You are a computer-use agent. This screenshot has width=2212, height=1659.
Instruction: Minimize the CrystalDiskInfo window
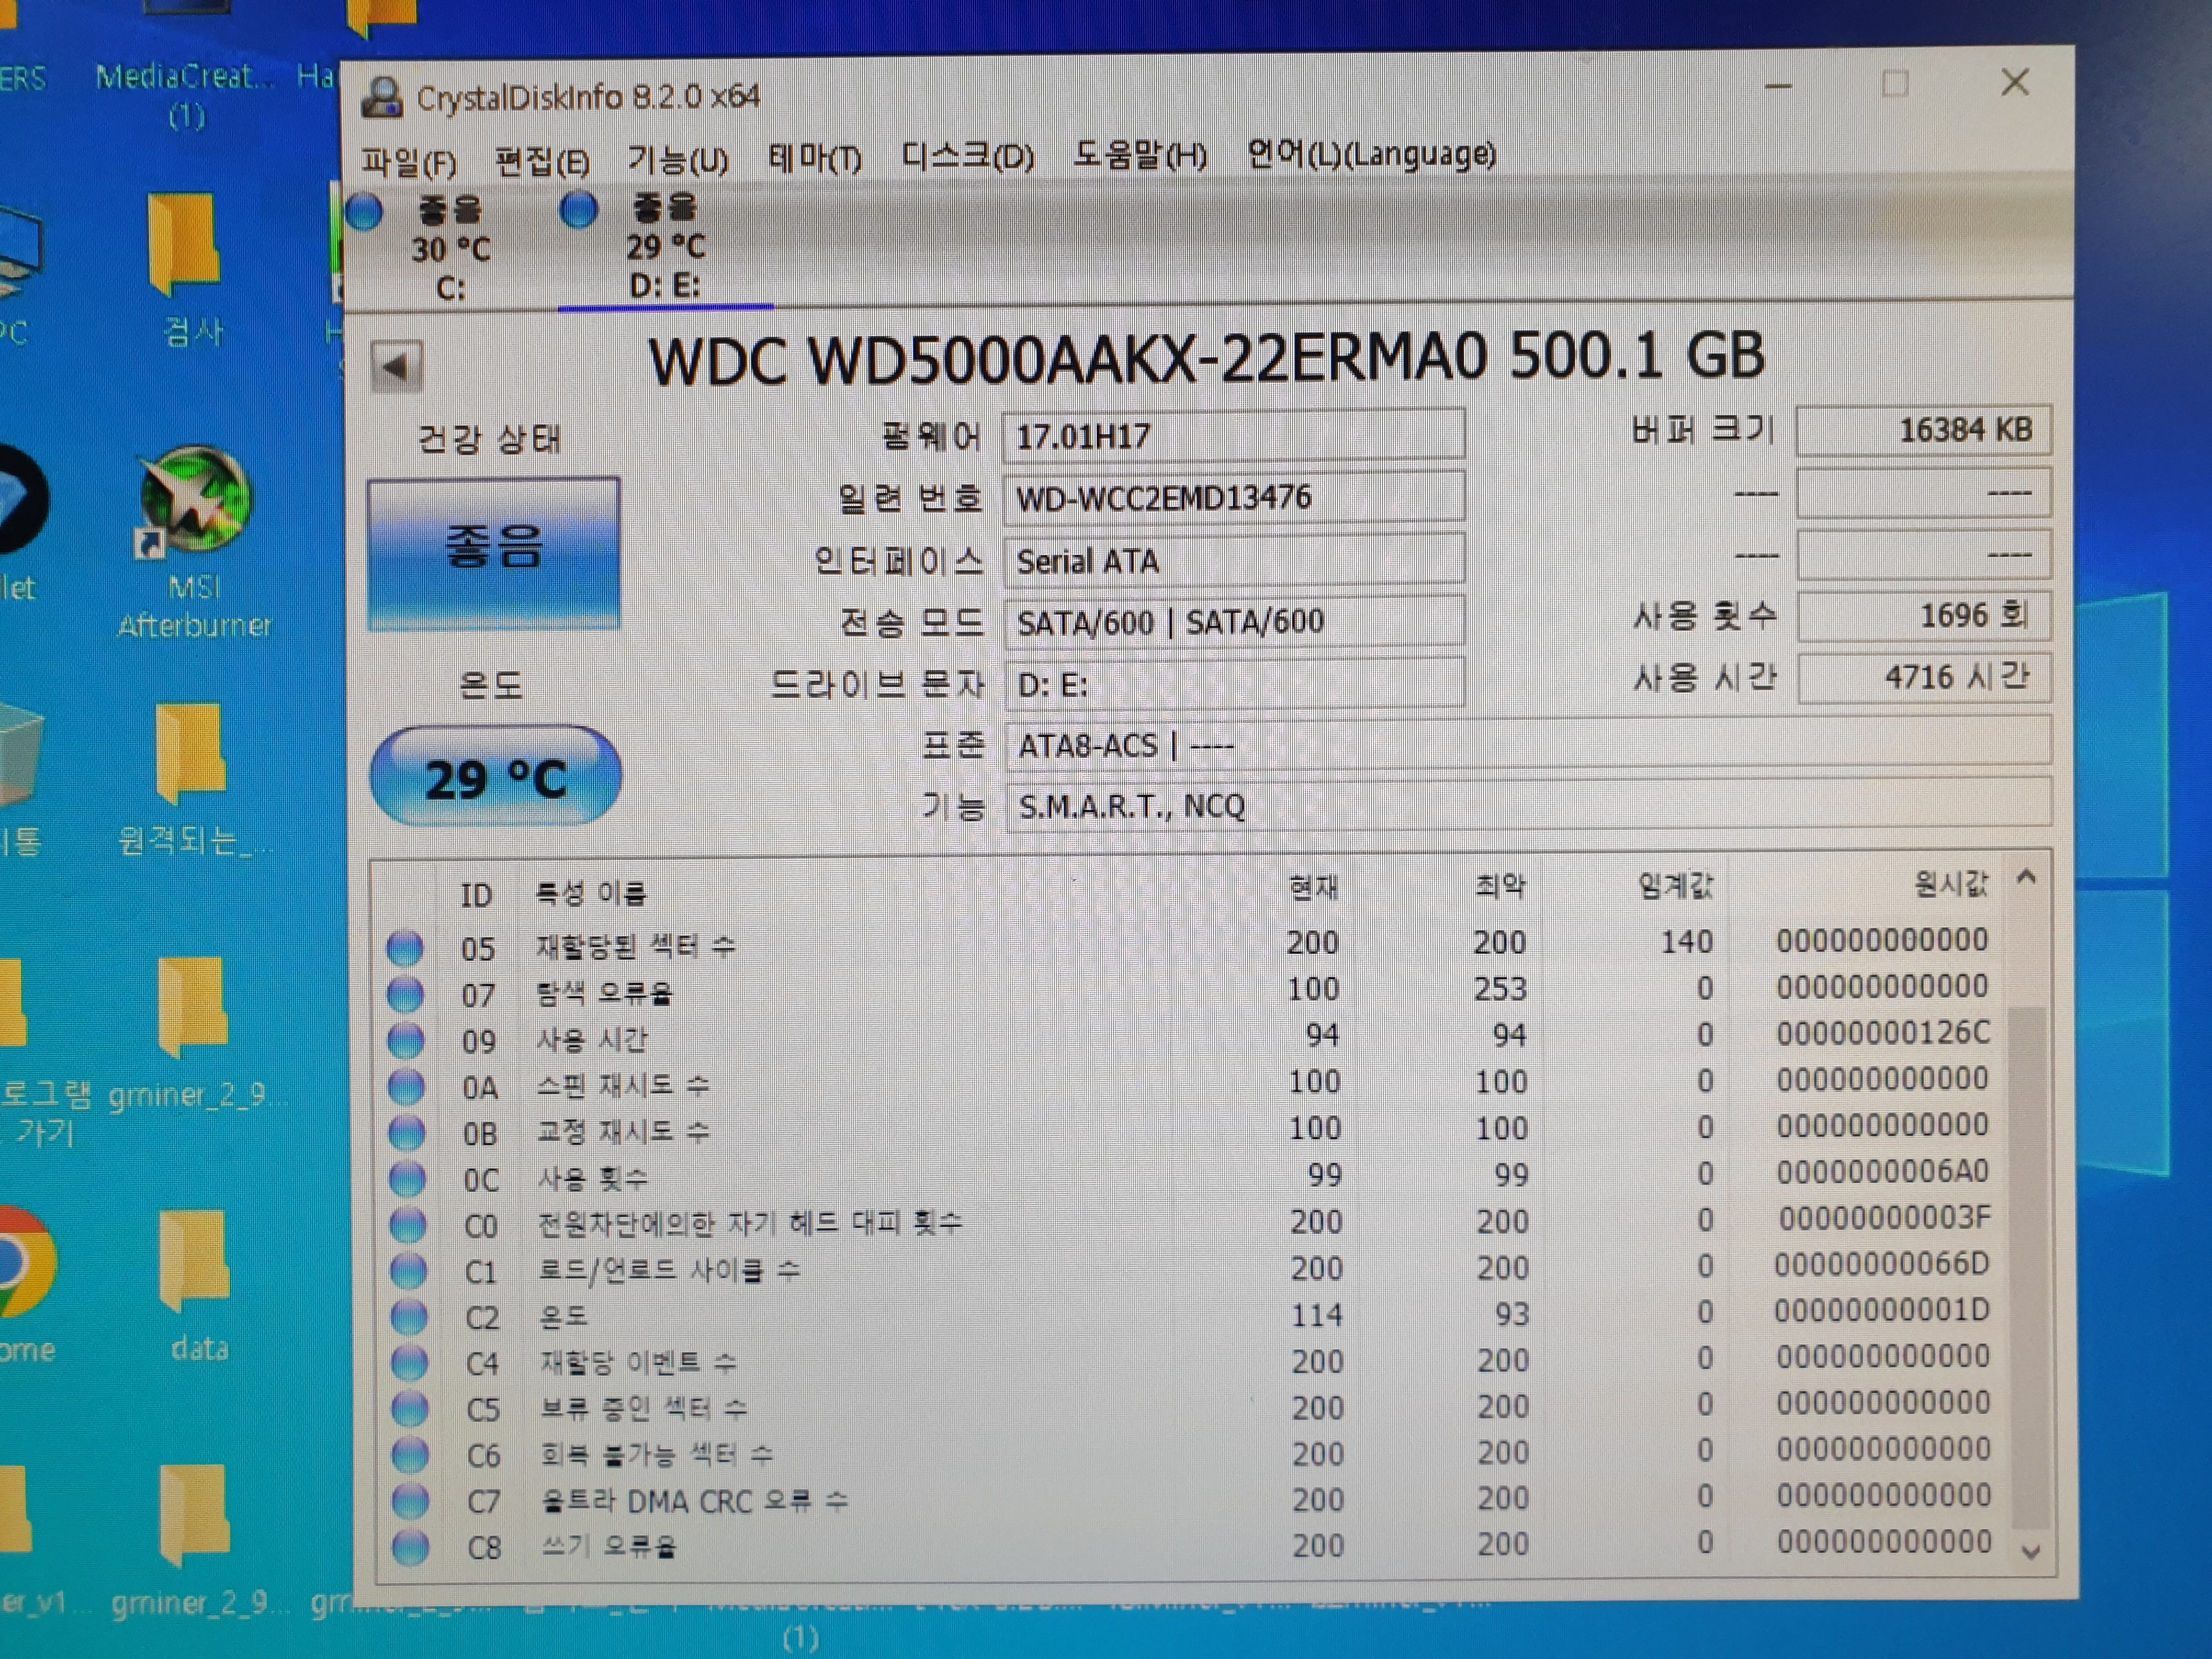pyautogui.click(x=1777, y=86)
